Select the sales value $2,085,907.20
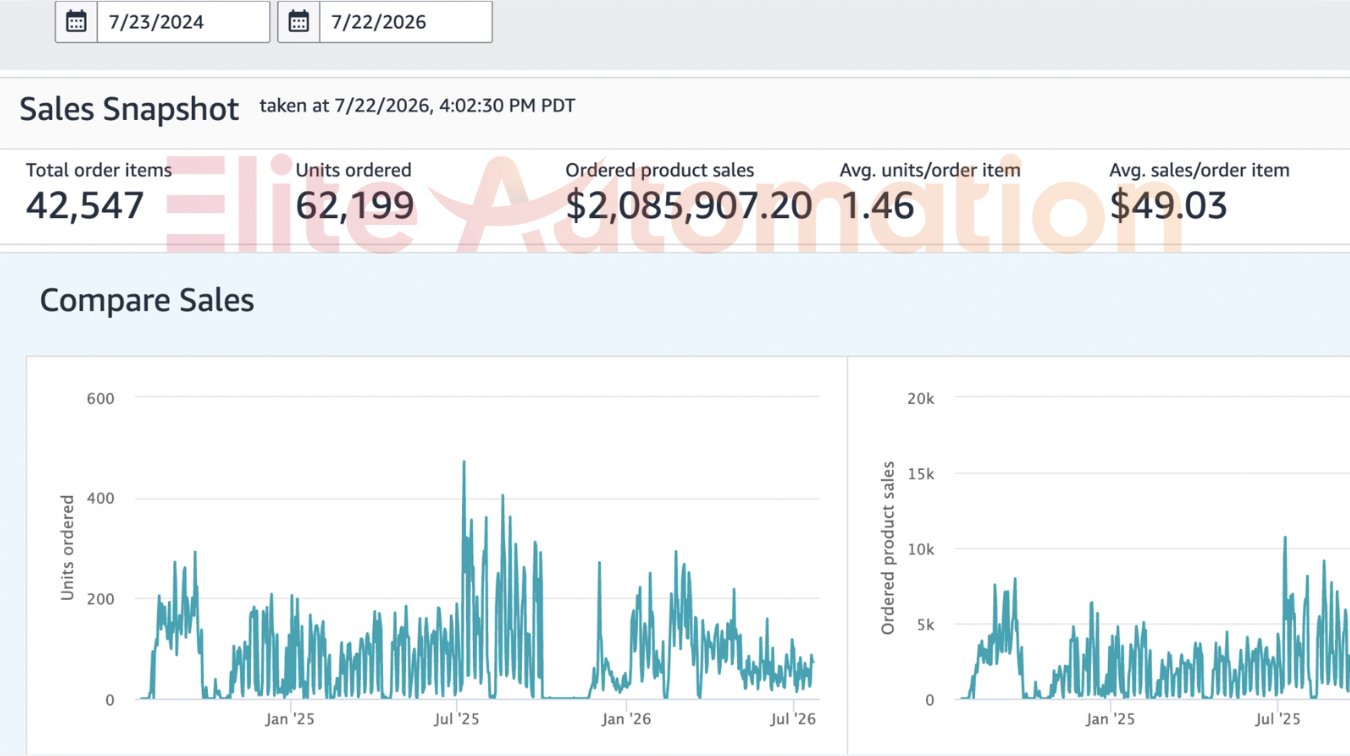 click(x=689, y=206)
